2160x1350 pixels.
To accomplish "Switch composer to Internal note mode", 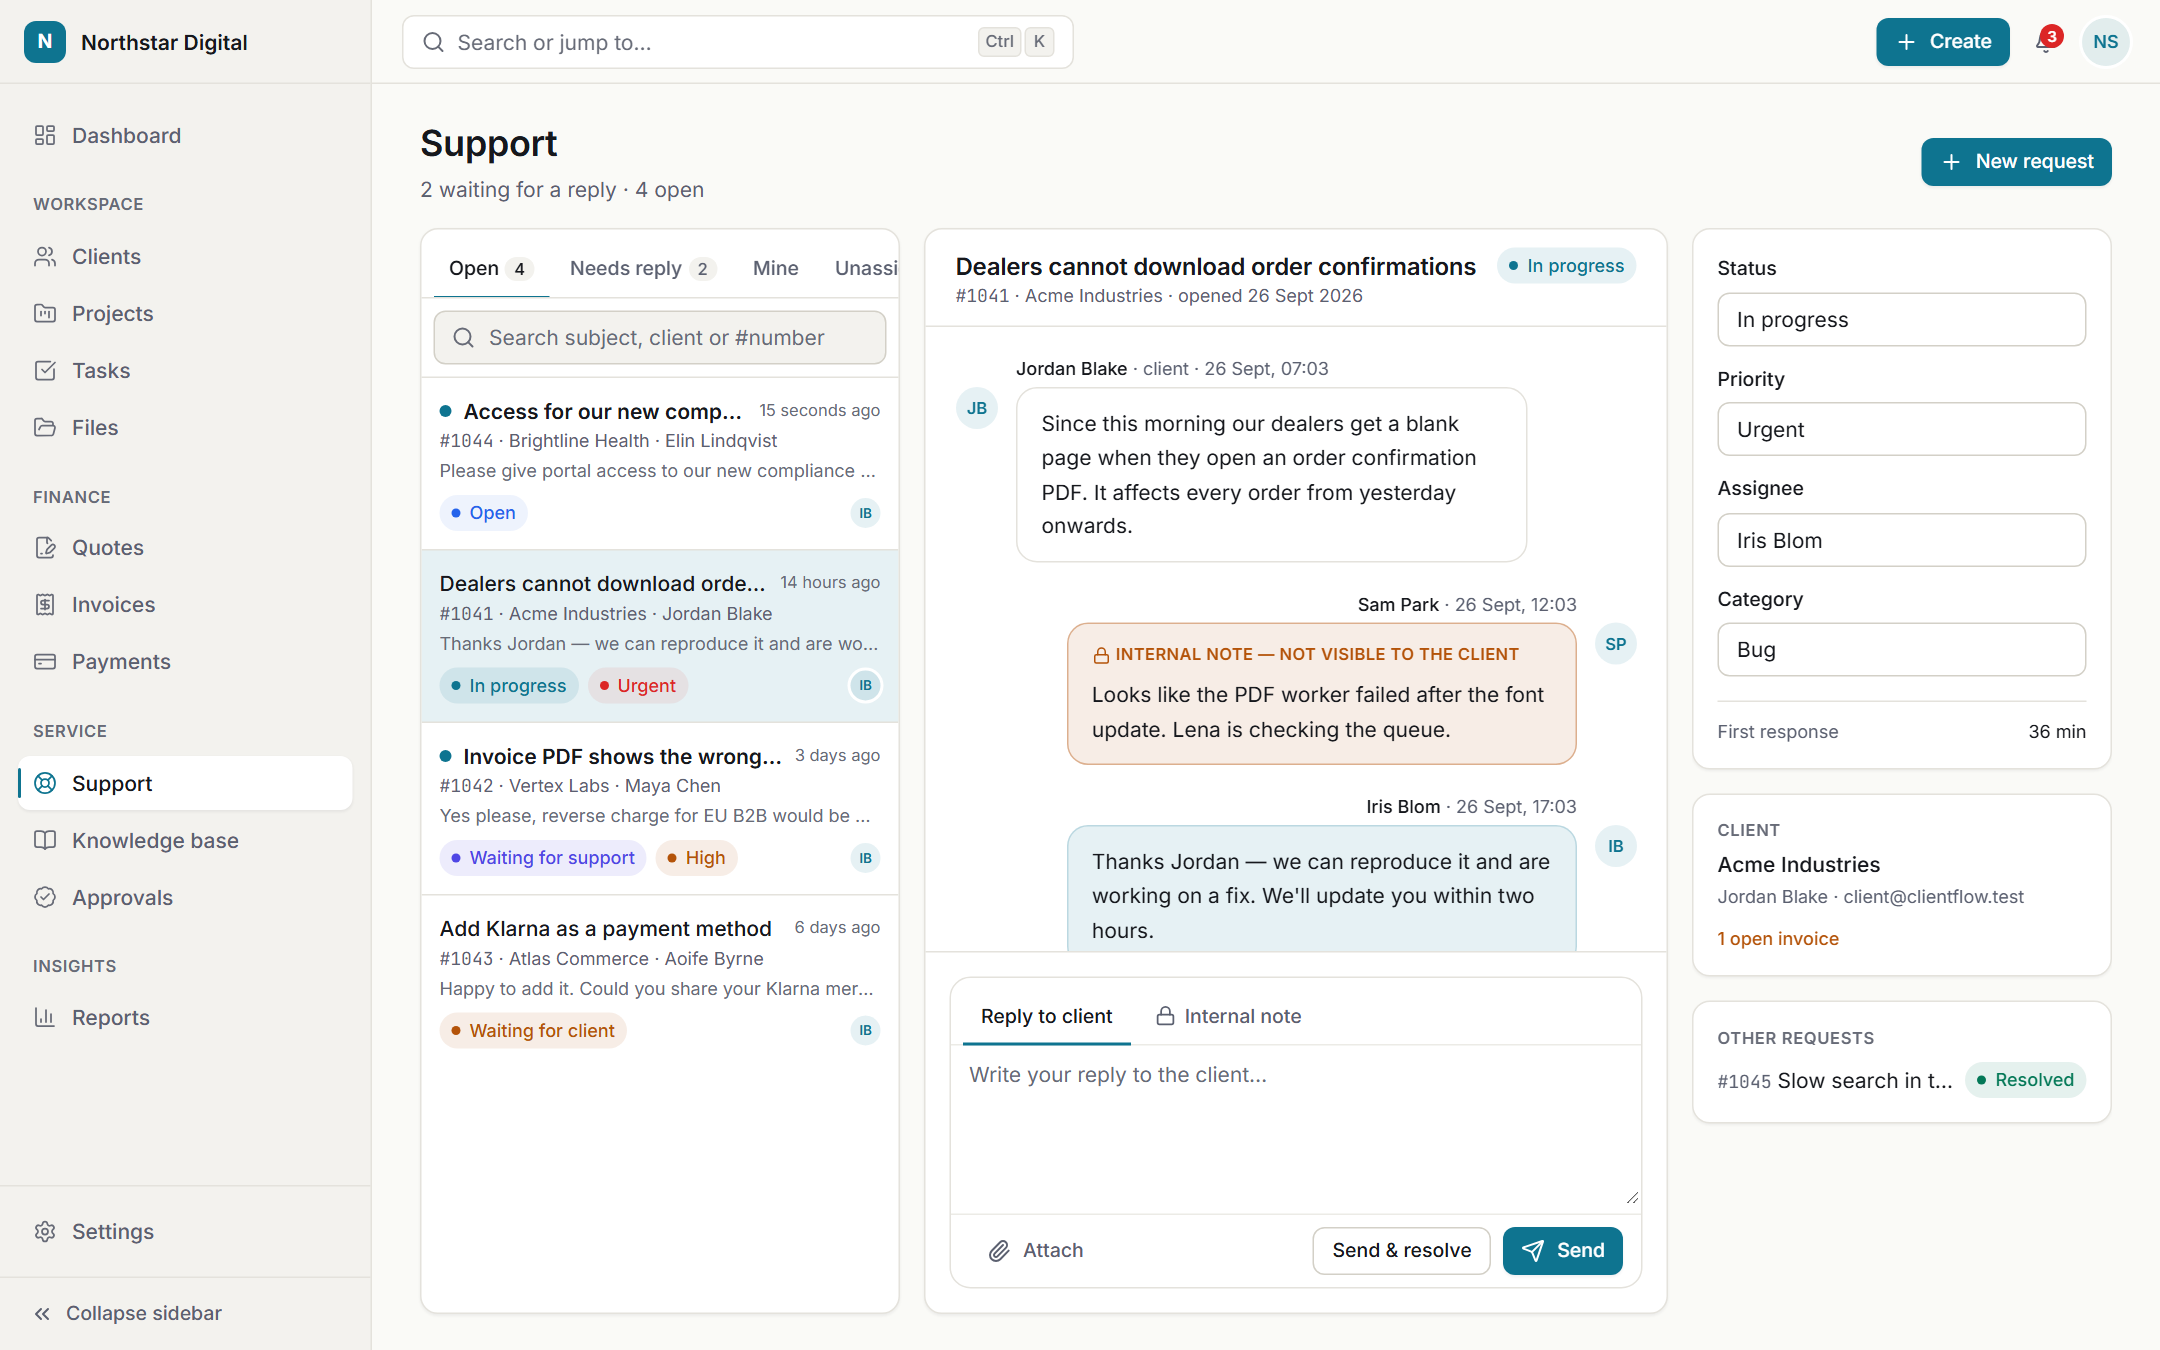I will (x=1228, y=1016).
